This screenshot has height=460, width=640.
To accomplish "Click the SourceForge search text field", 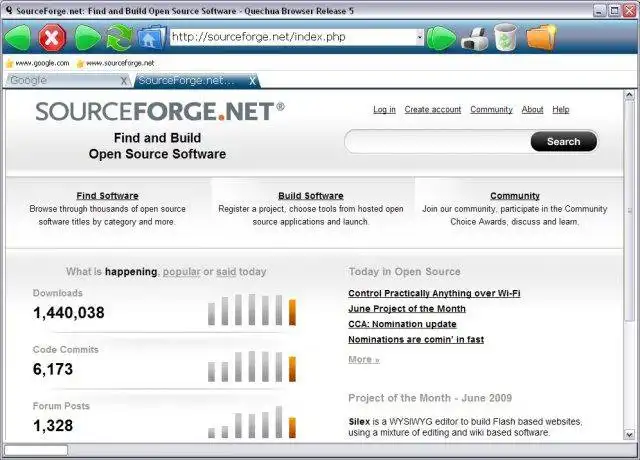I will click(438, 142).
